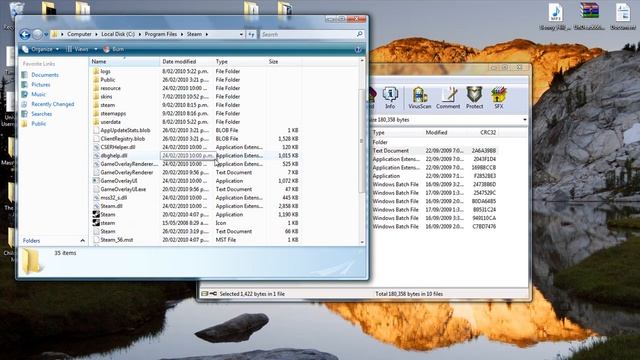Click the Info button in WinRAR

coord(390,98)
